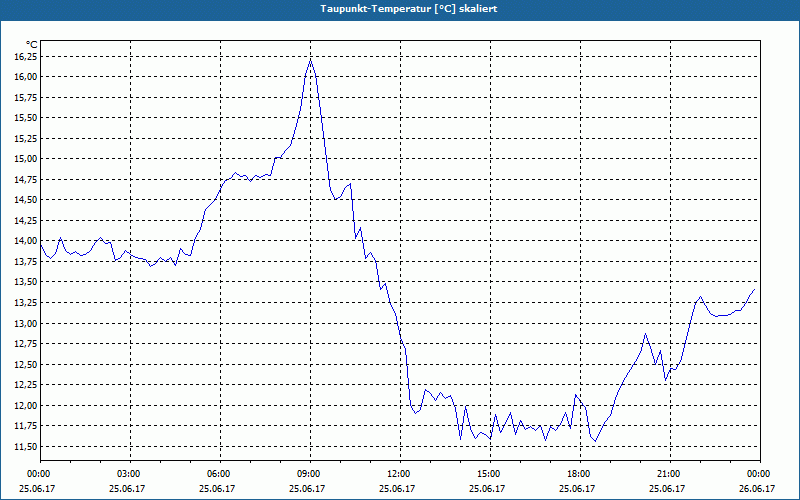The width and height of the screenshot is (800, 500).
Task: Click the '25.06.17' date under 21:00
Action: [x=667, y=489]
